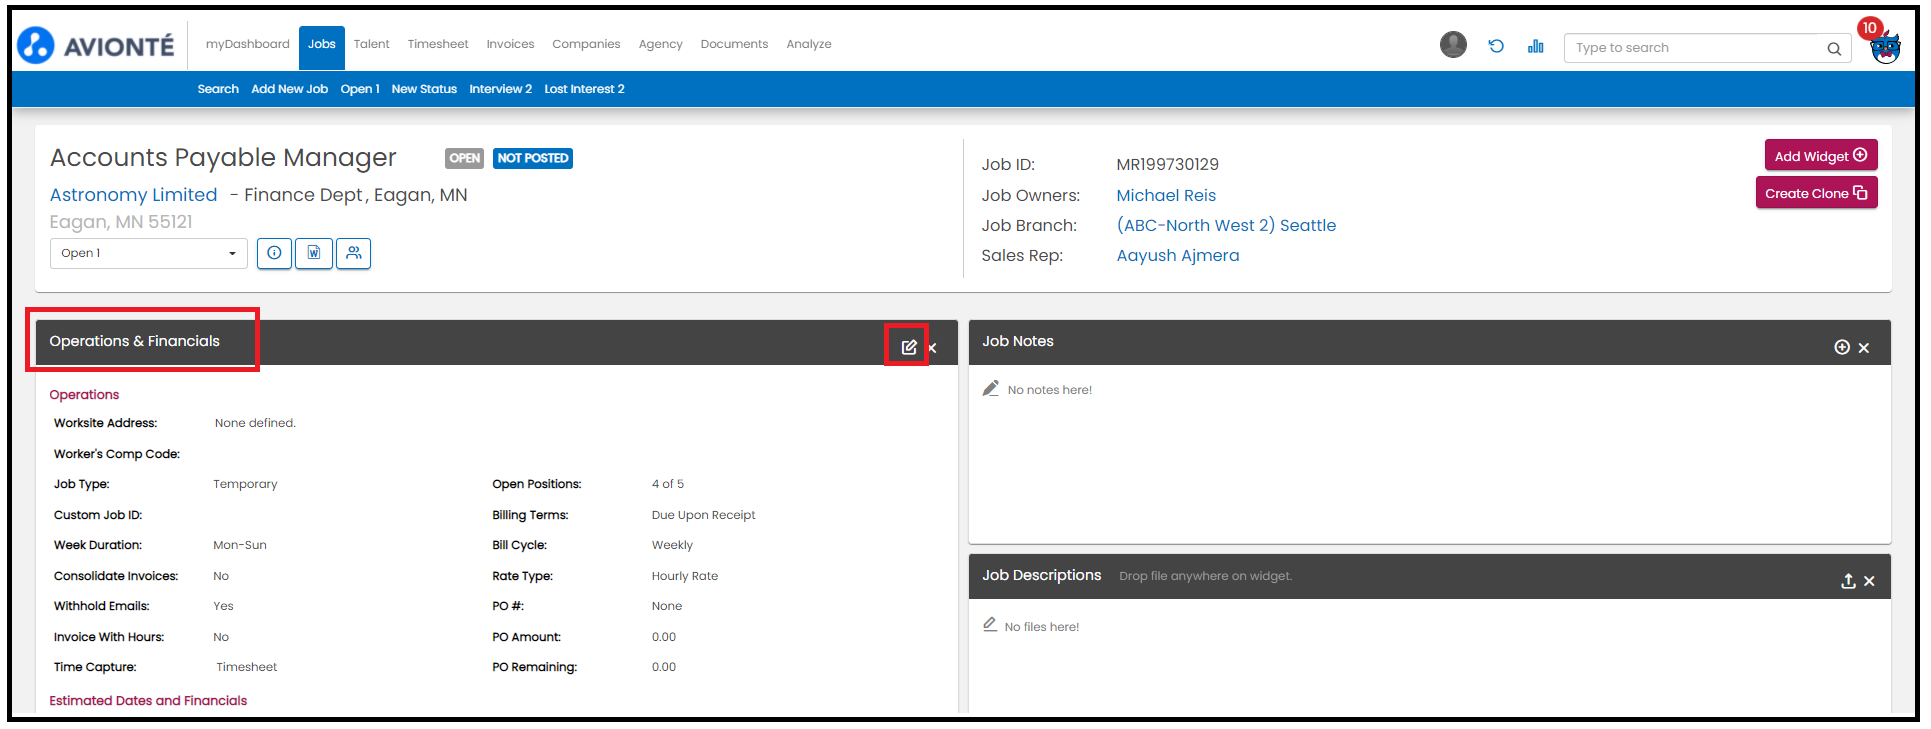Go to the Agency tab
The height and width of the screenshot is (729, 1931).
660,44
